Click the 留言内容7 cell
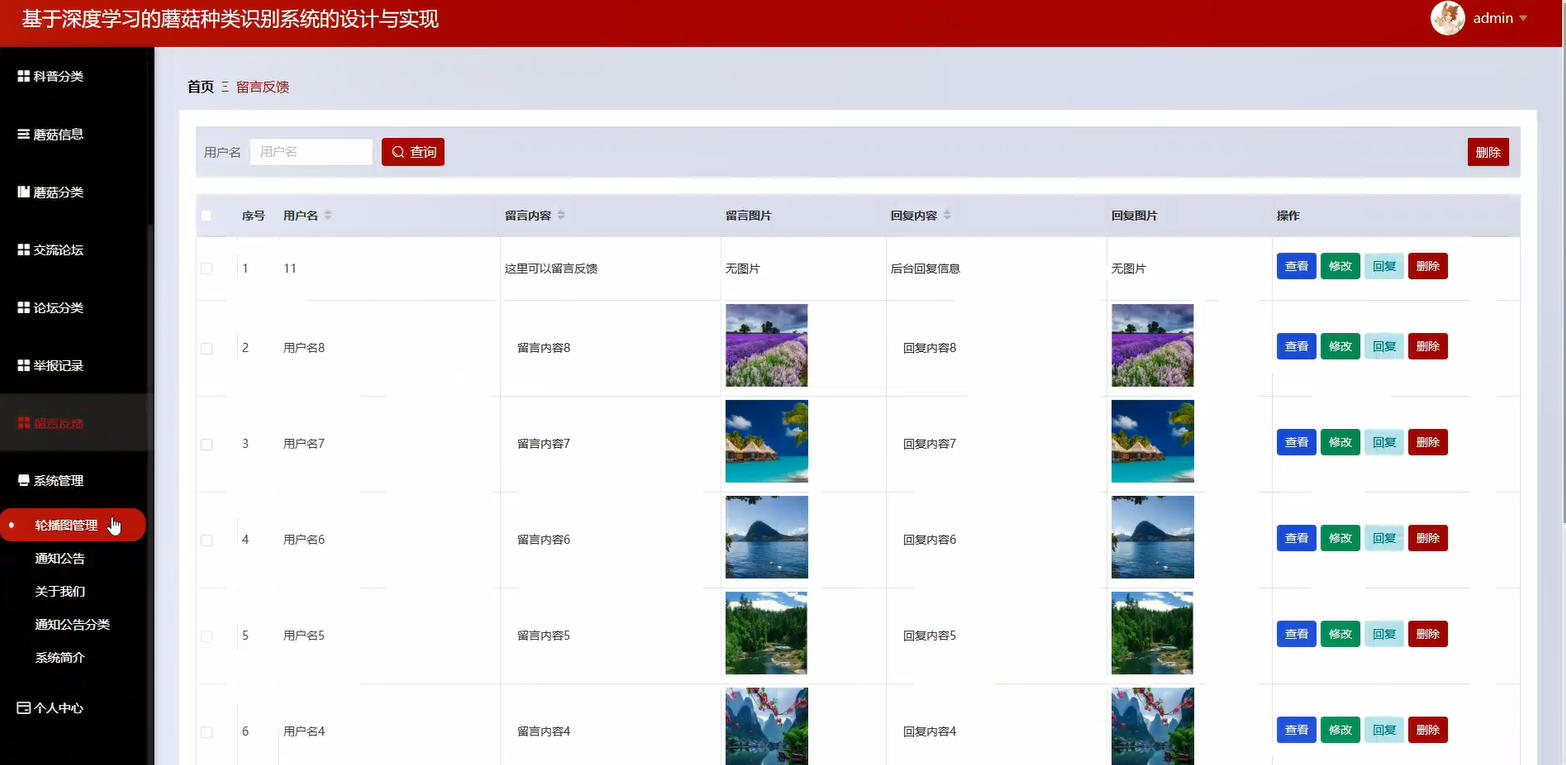1566x765 pixels. 543,443
